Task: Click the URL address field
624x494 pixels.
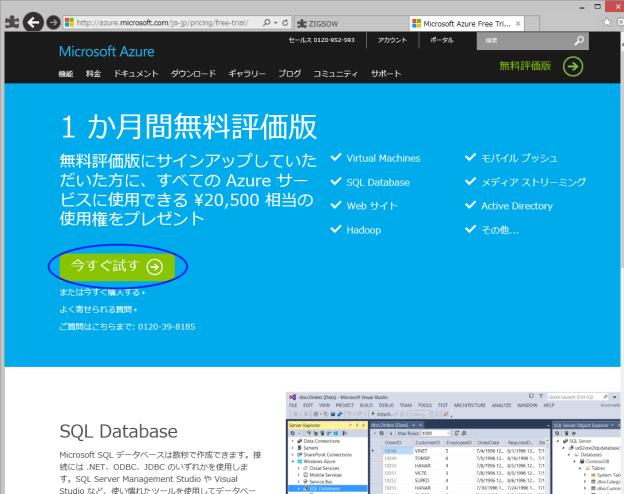Action: tap(162, 23)
